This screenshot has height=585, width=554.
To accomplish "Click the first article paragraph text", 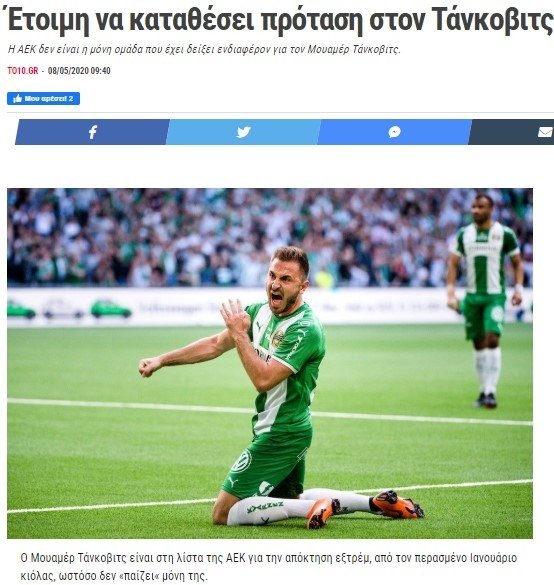I will point(269,567).
